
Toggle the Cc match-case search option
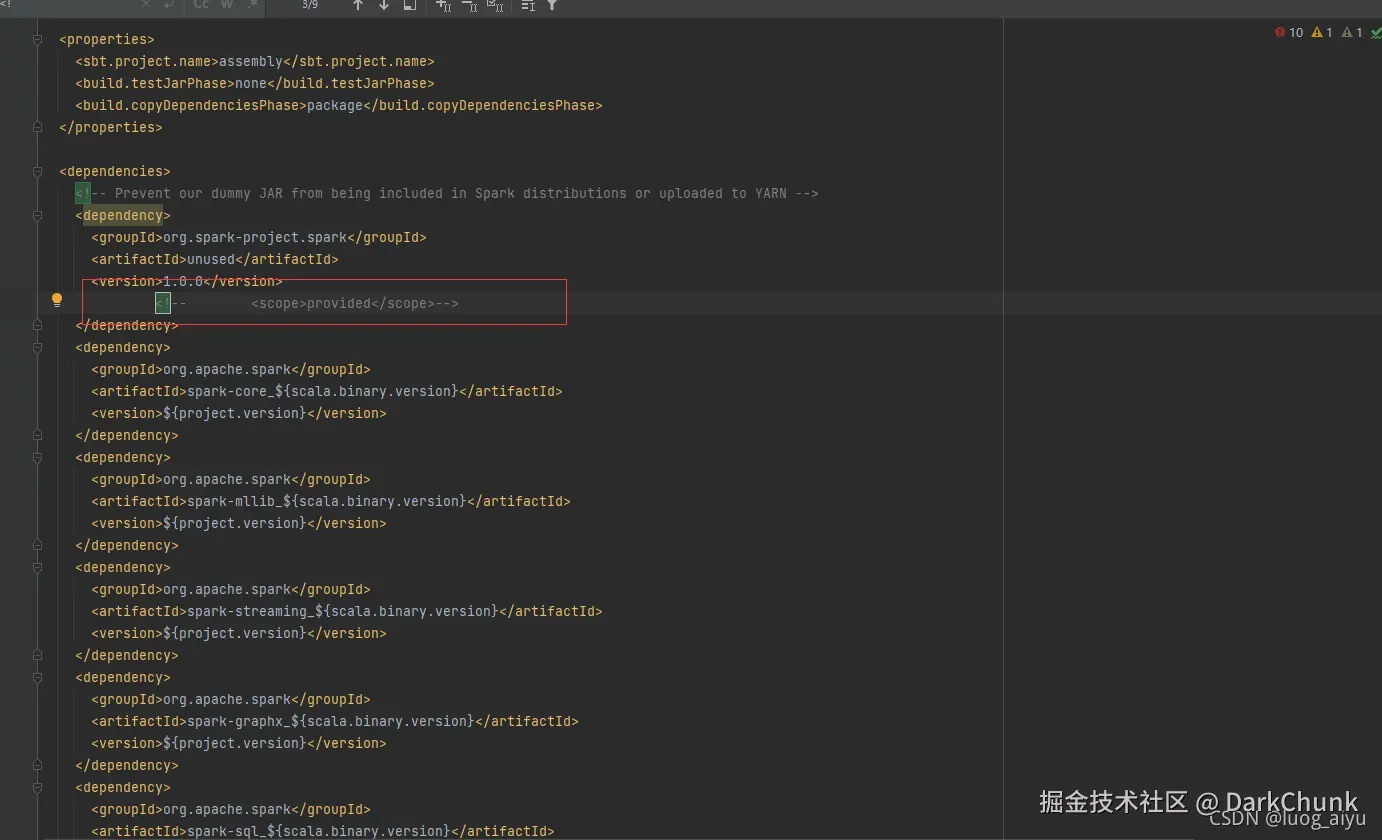201,5
